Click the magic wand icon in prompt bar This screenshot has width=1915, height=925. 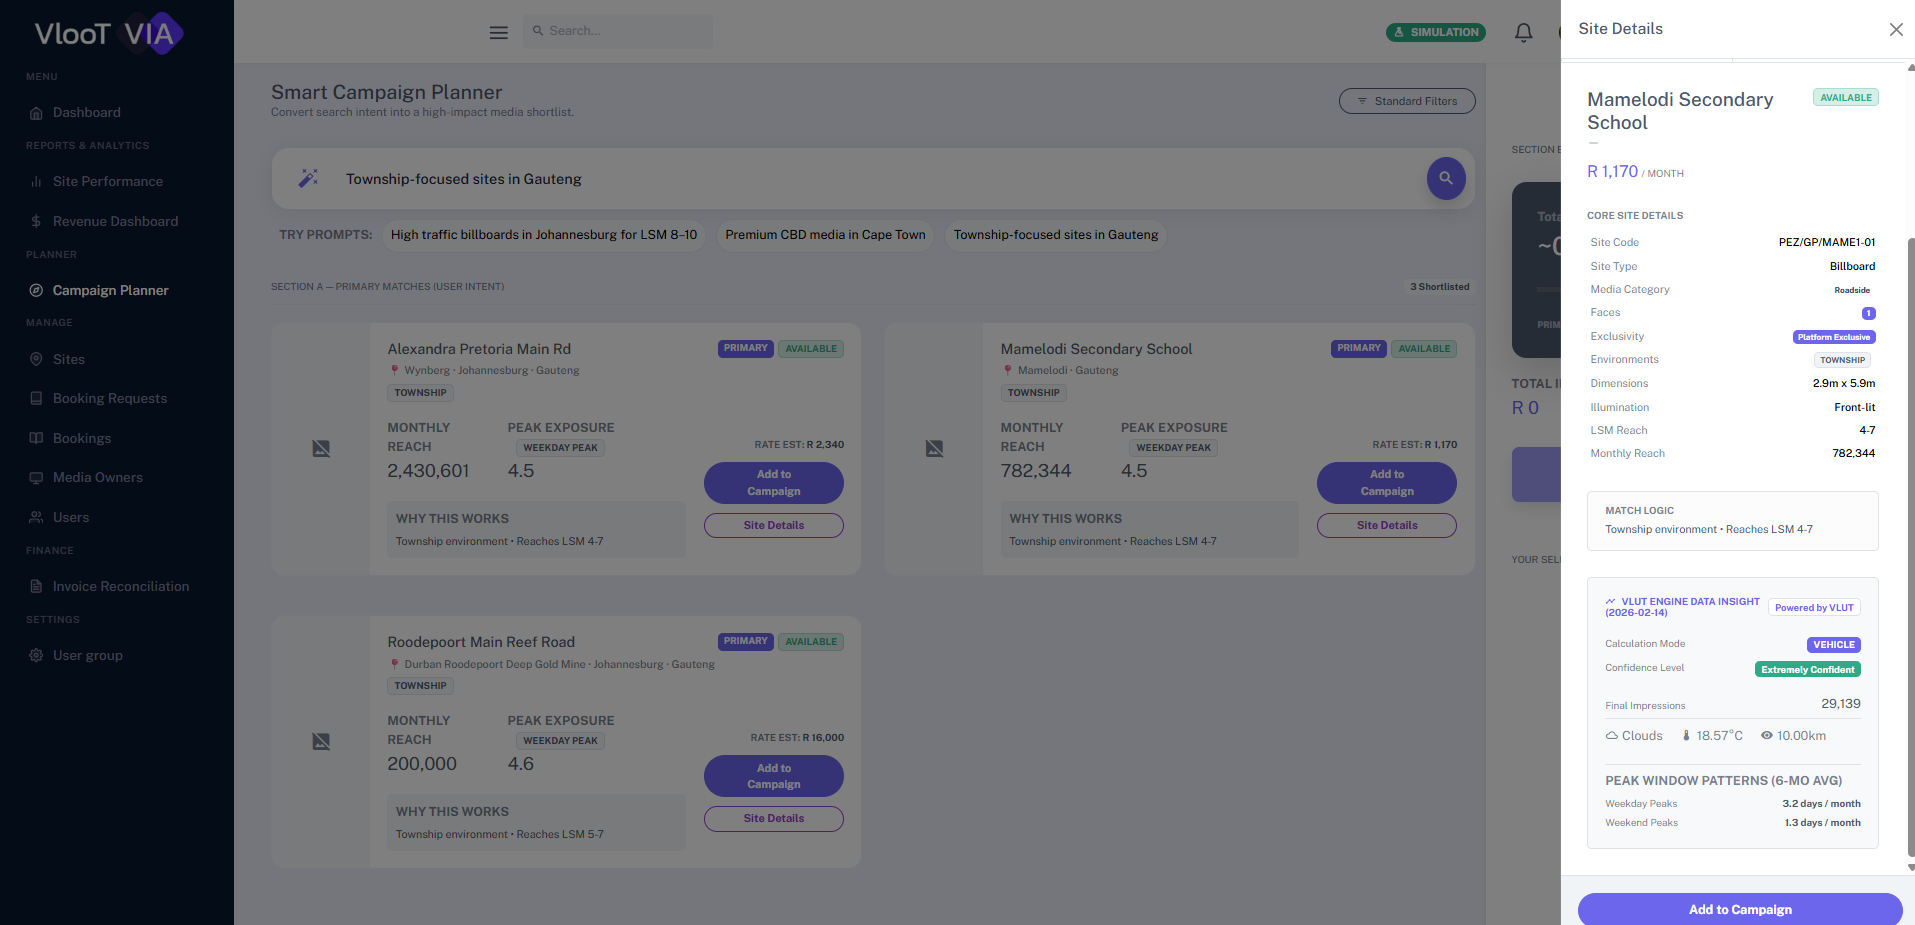pos(308,179)
